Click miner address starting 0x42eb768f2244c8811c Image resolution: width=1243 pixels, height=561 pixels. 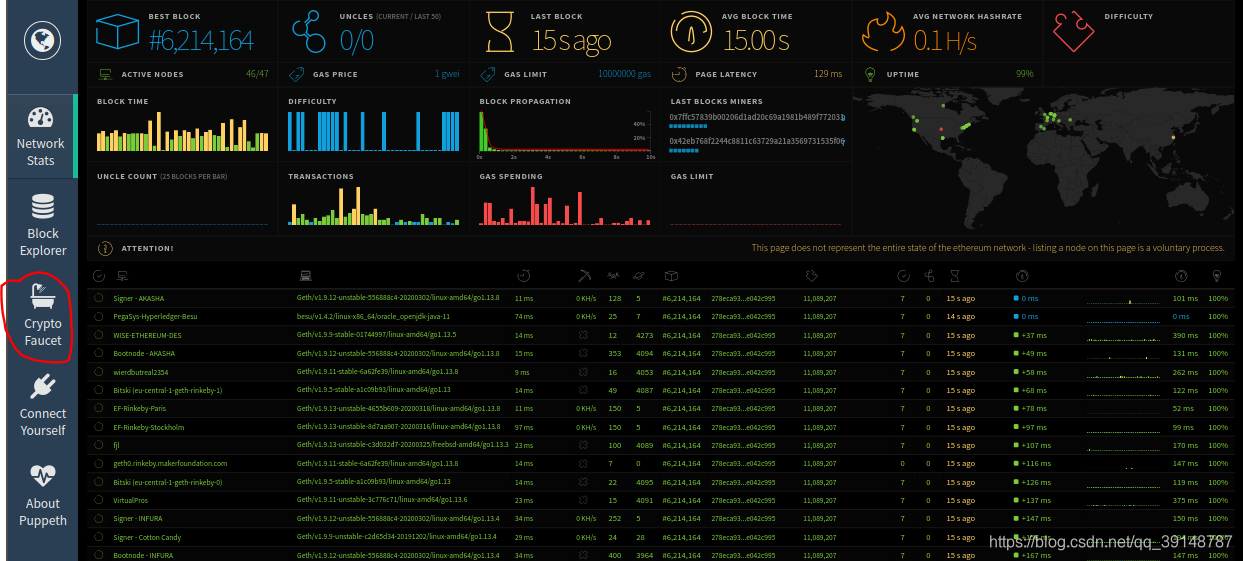[x=757, y=141]
